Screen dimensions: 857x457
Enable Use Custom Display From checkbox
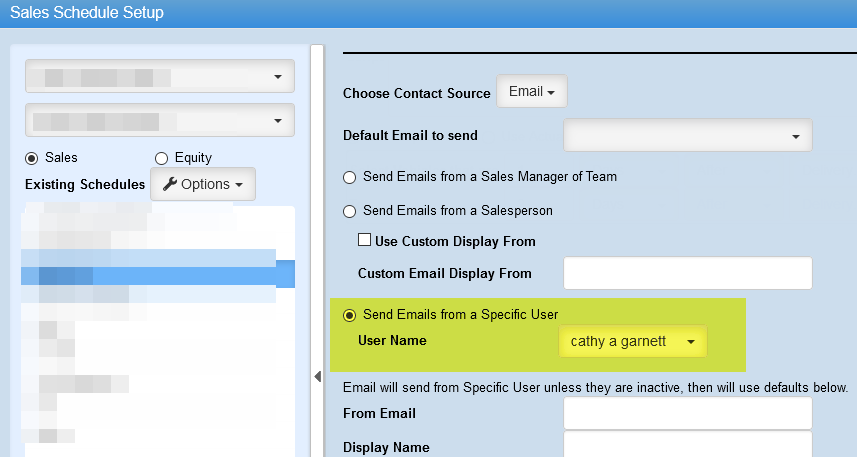365,241
